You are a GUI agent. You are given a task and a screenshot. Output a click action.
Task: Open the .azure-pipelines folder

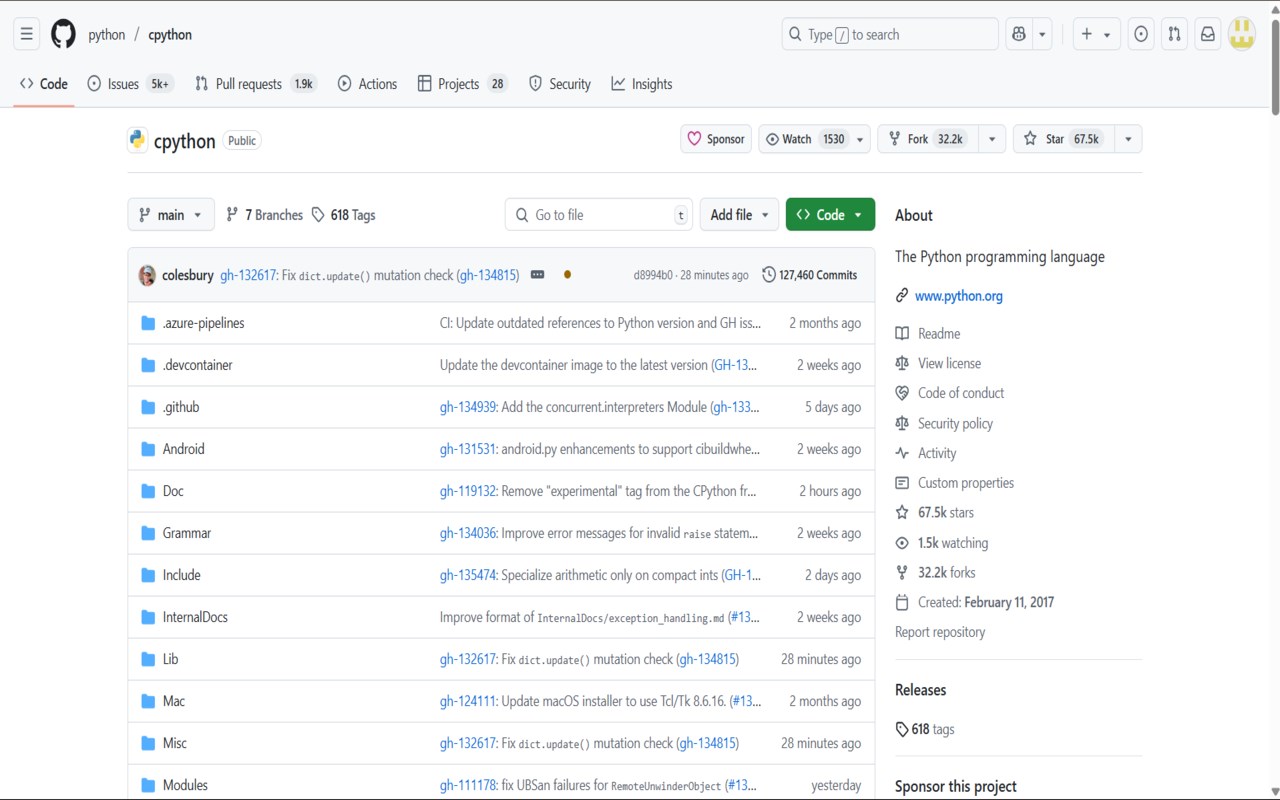[x=203, y=323]
